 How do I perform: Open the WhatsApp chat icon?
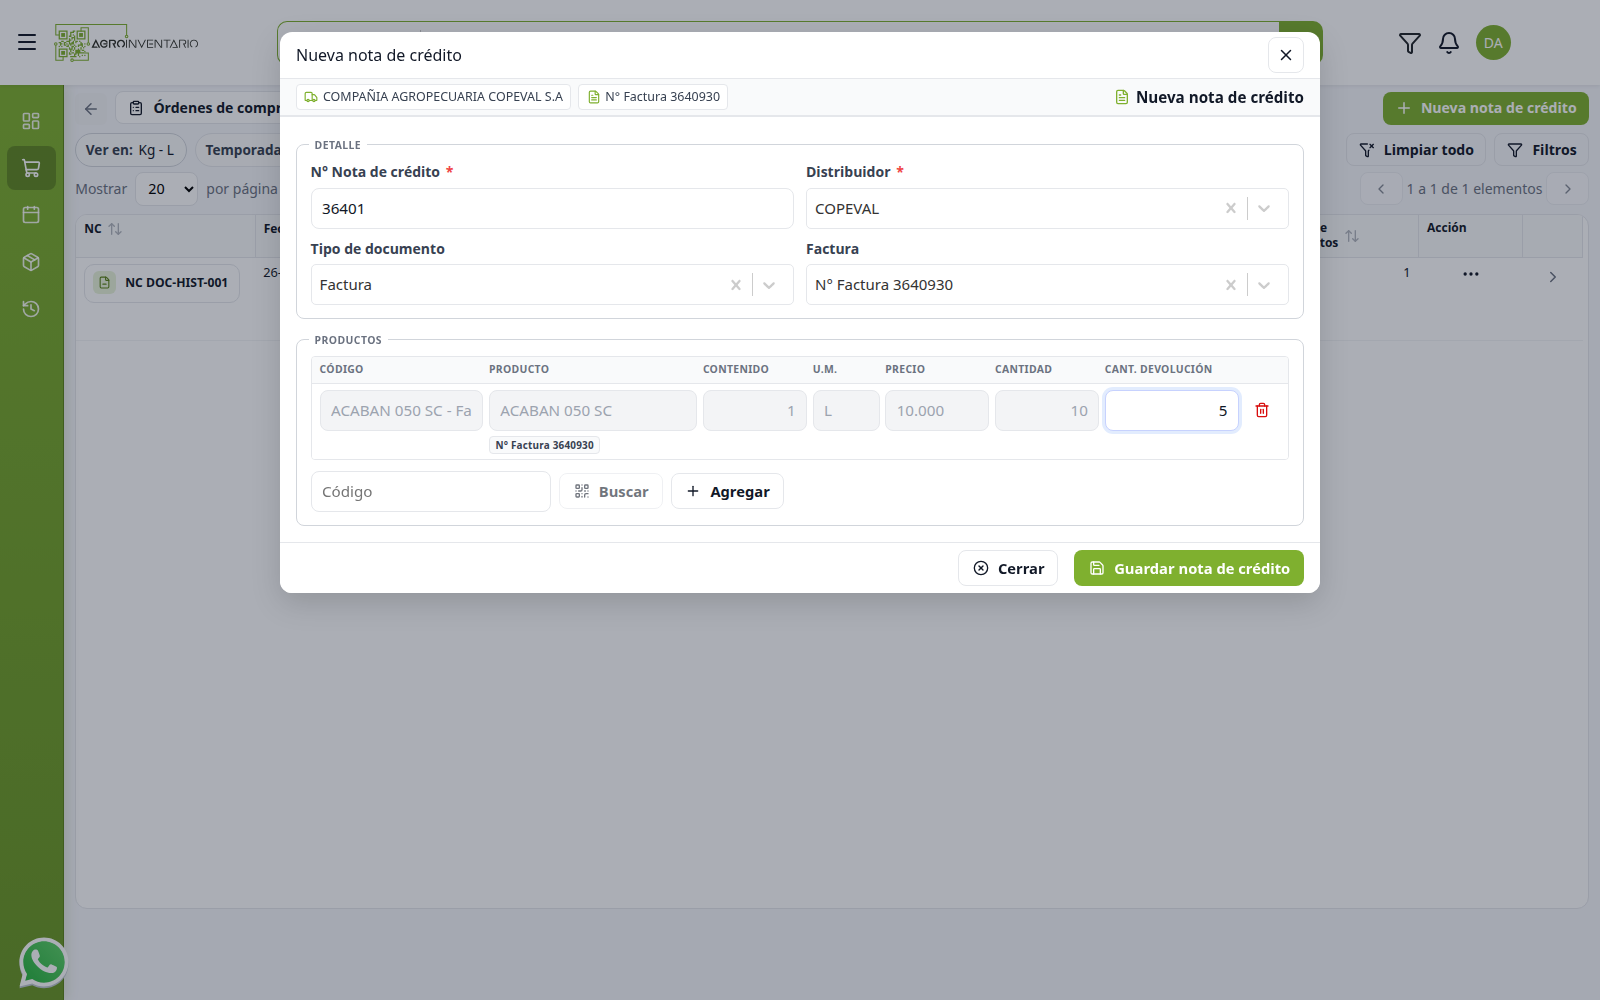[x=43, y=962]
